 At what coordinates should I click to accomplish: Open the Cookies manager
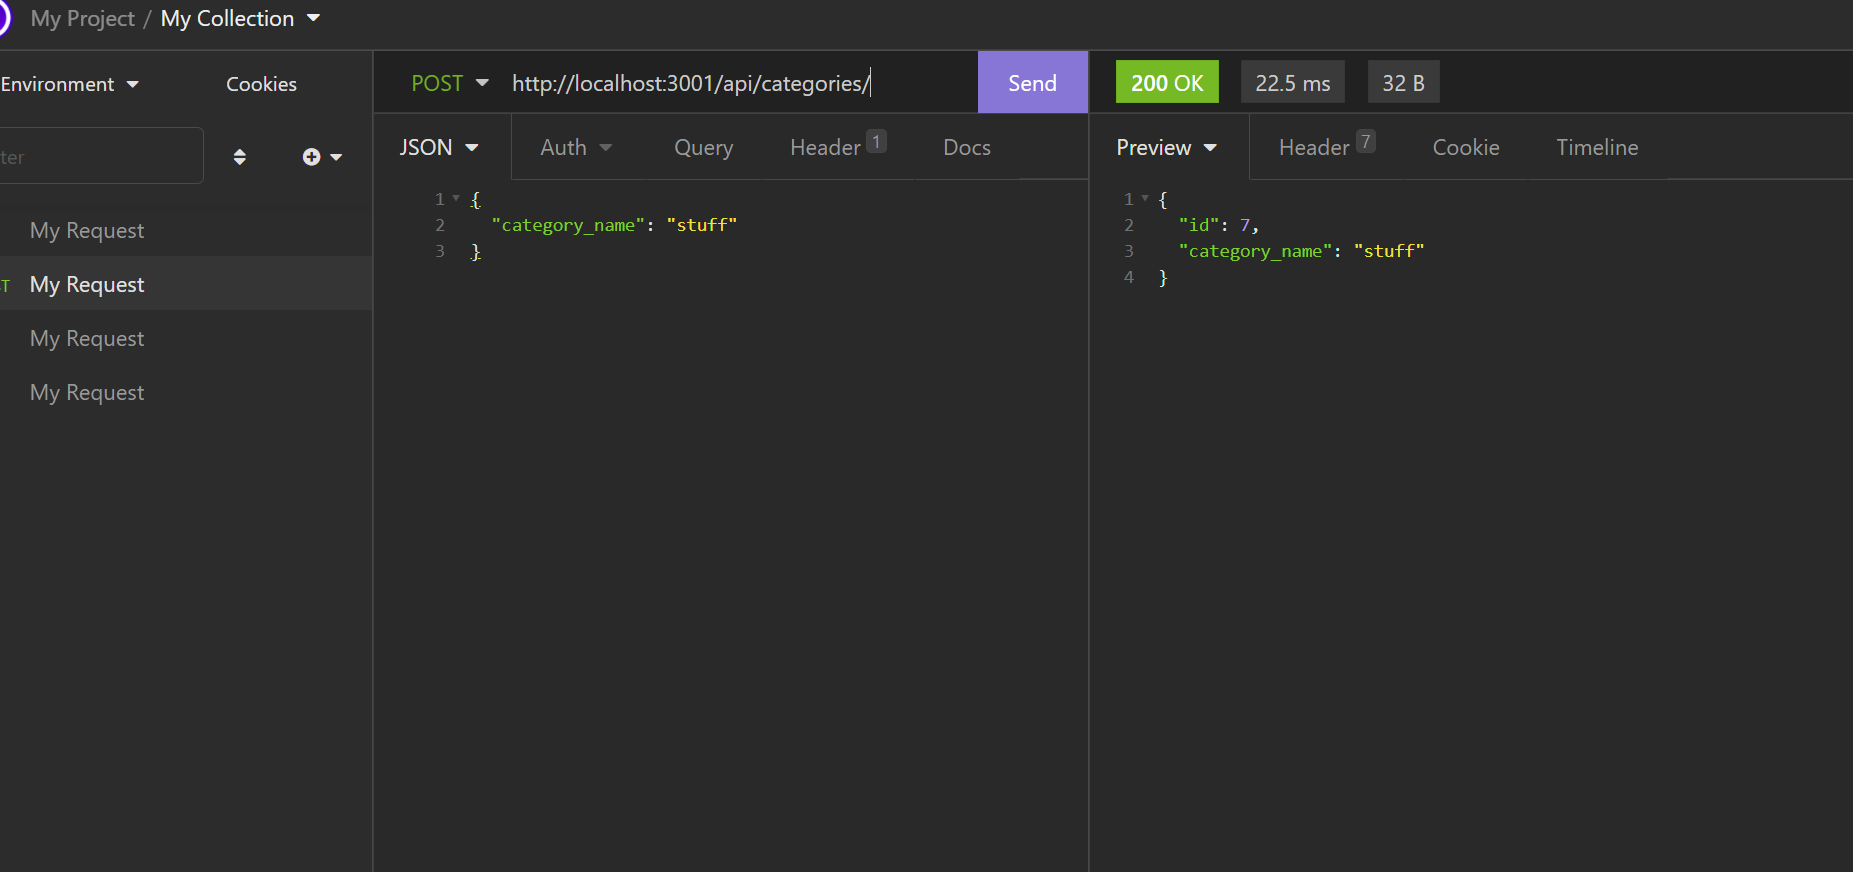pyautogui.click(x=261, y=84)
